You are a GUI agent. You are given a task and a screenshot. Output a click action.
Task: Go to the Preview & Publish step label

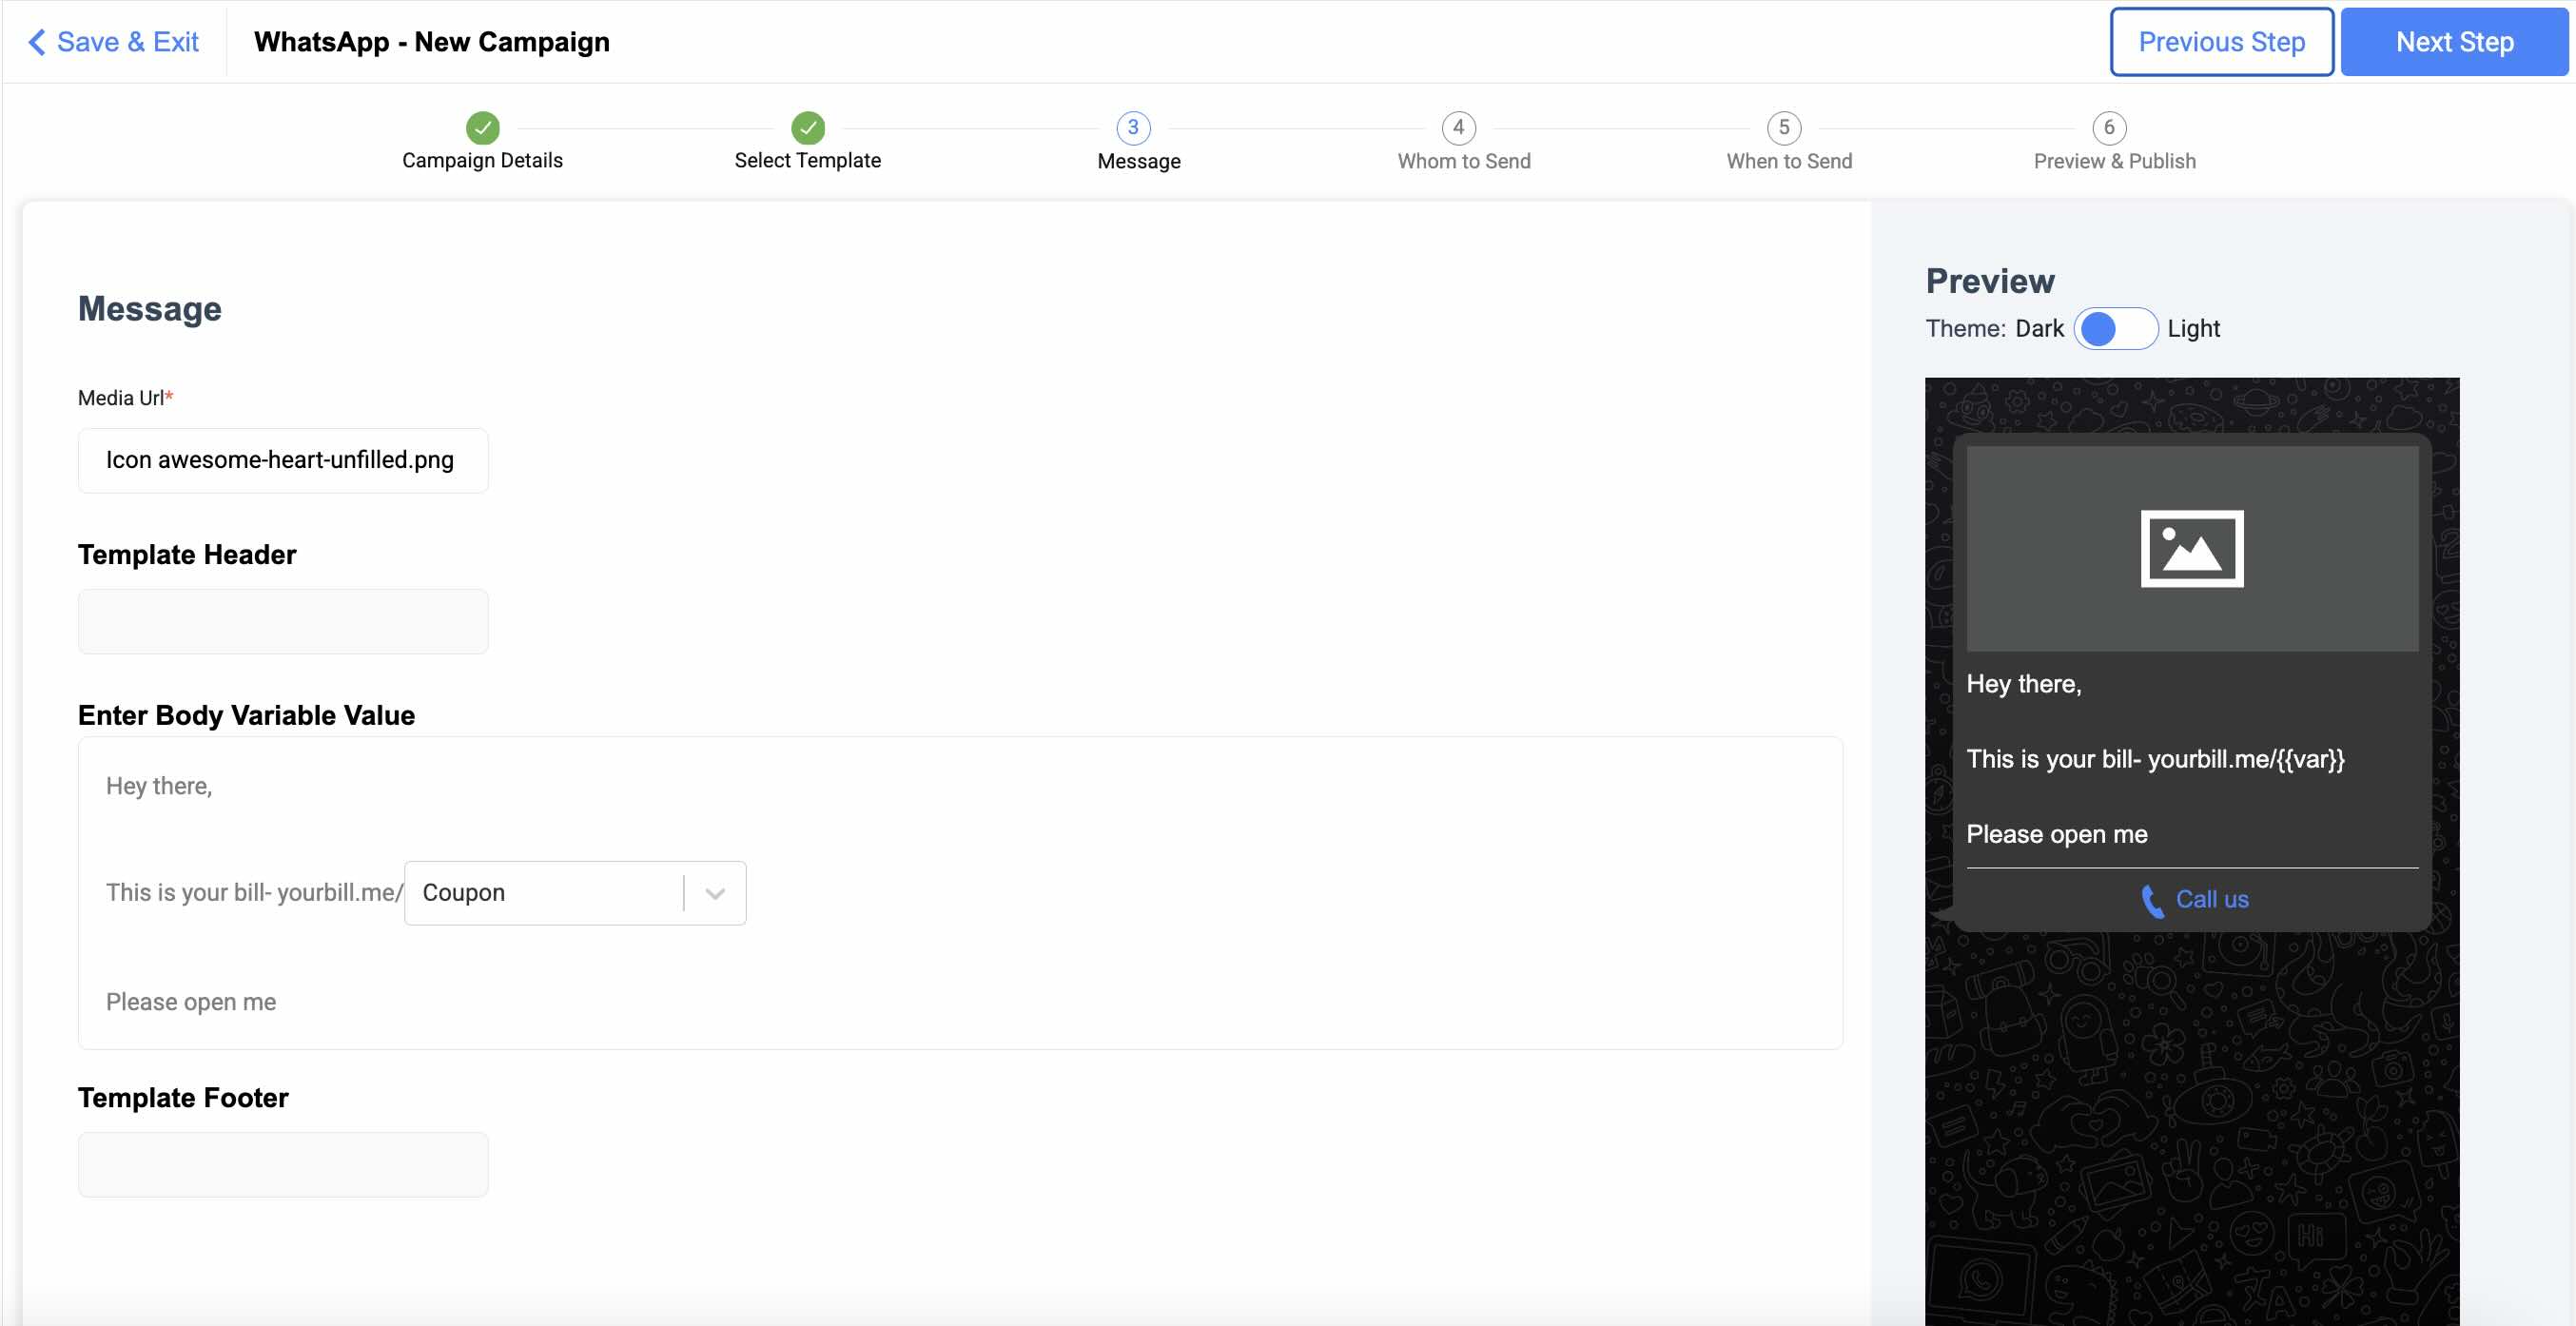pos(2114,161)
